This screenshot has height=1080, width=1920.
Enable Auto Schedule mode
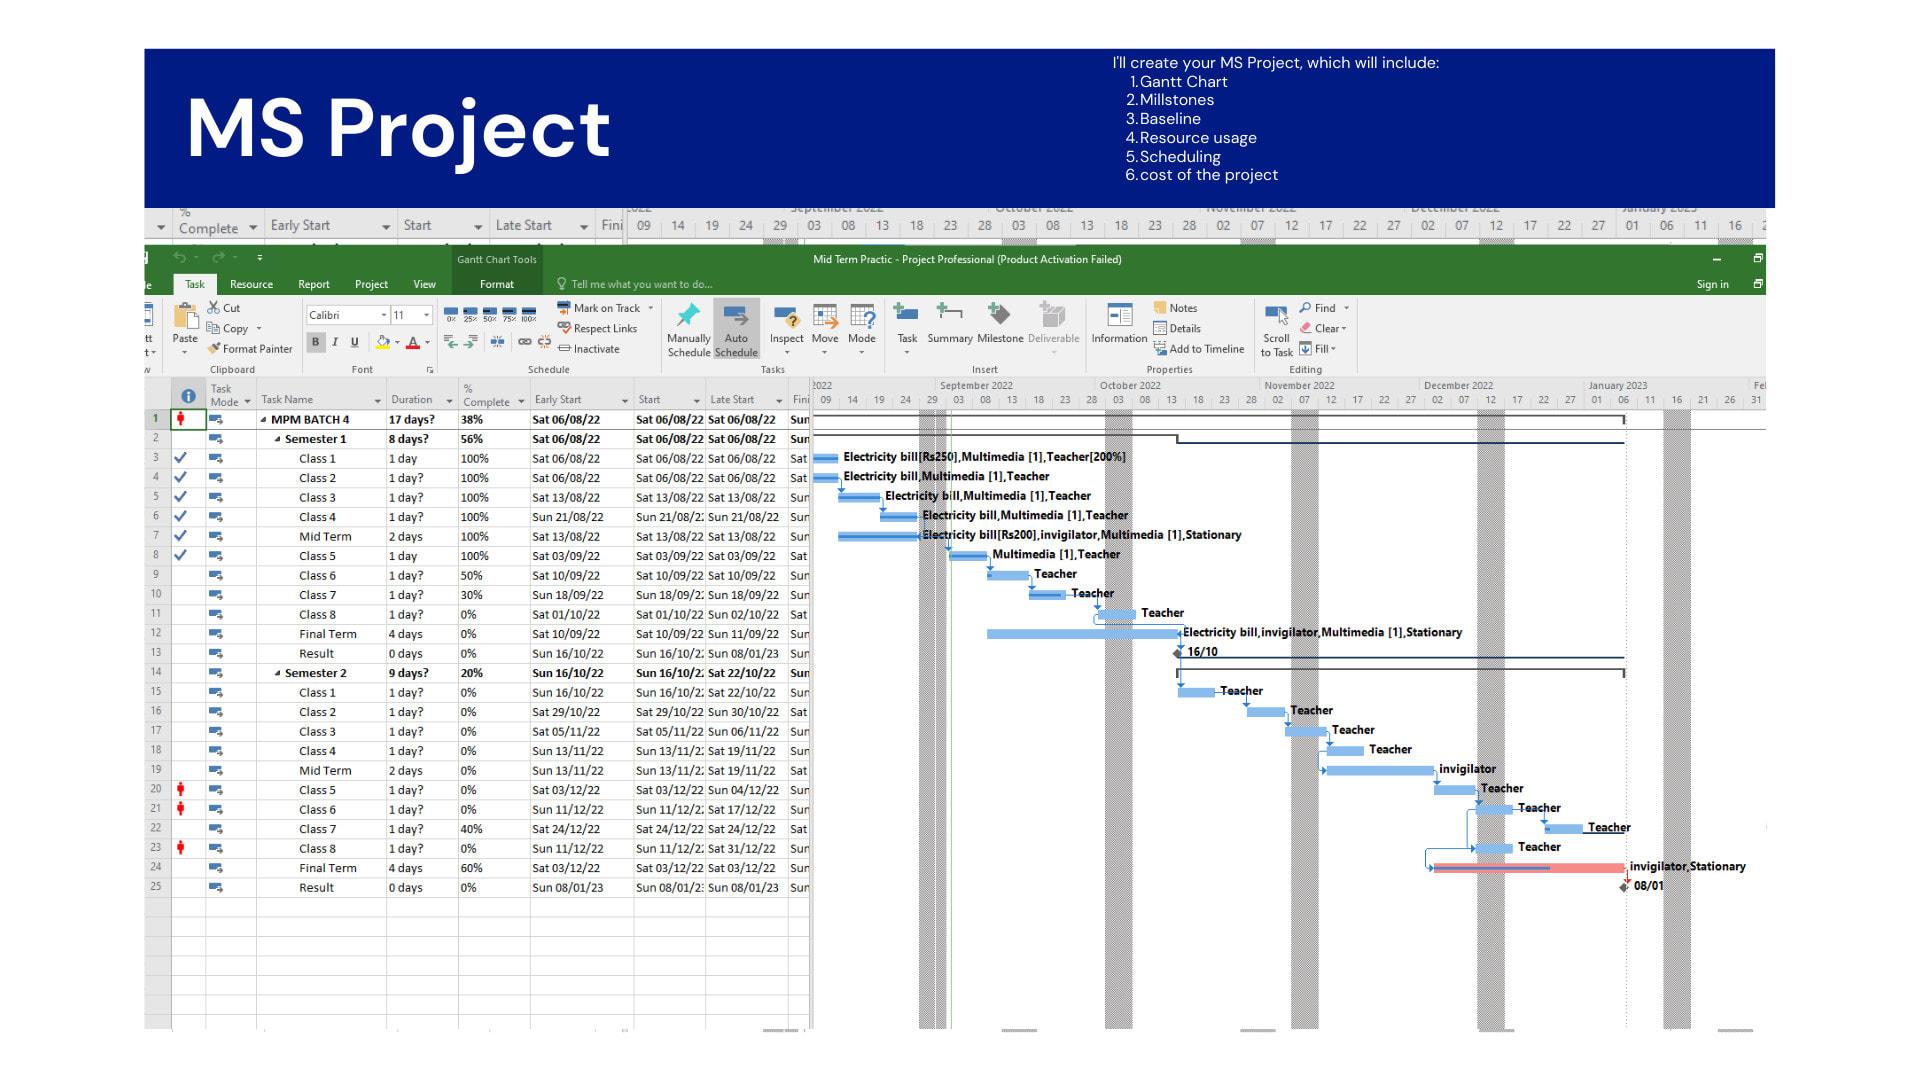(736, 330)
